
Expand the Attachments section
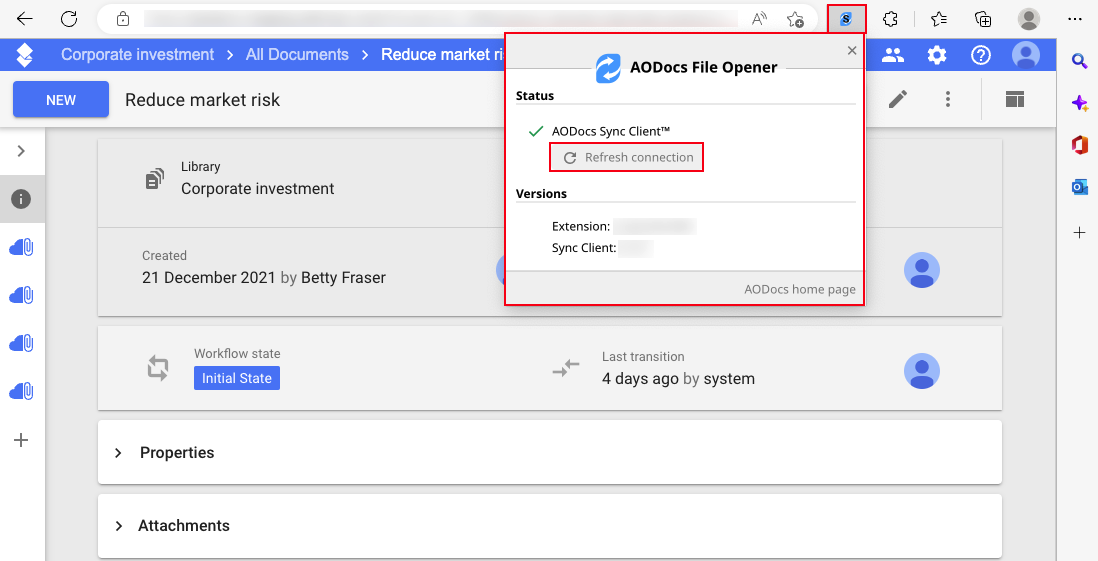point(550,525)
